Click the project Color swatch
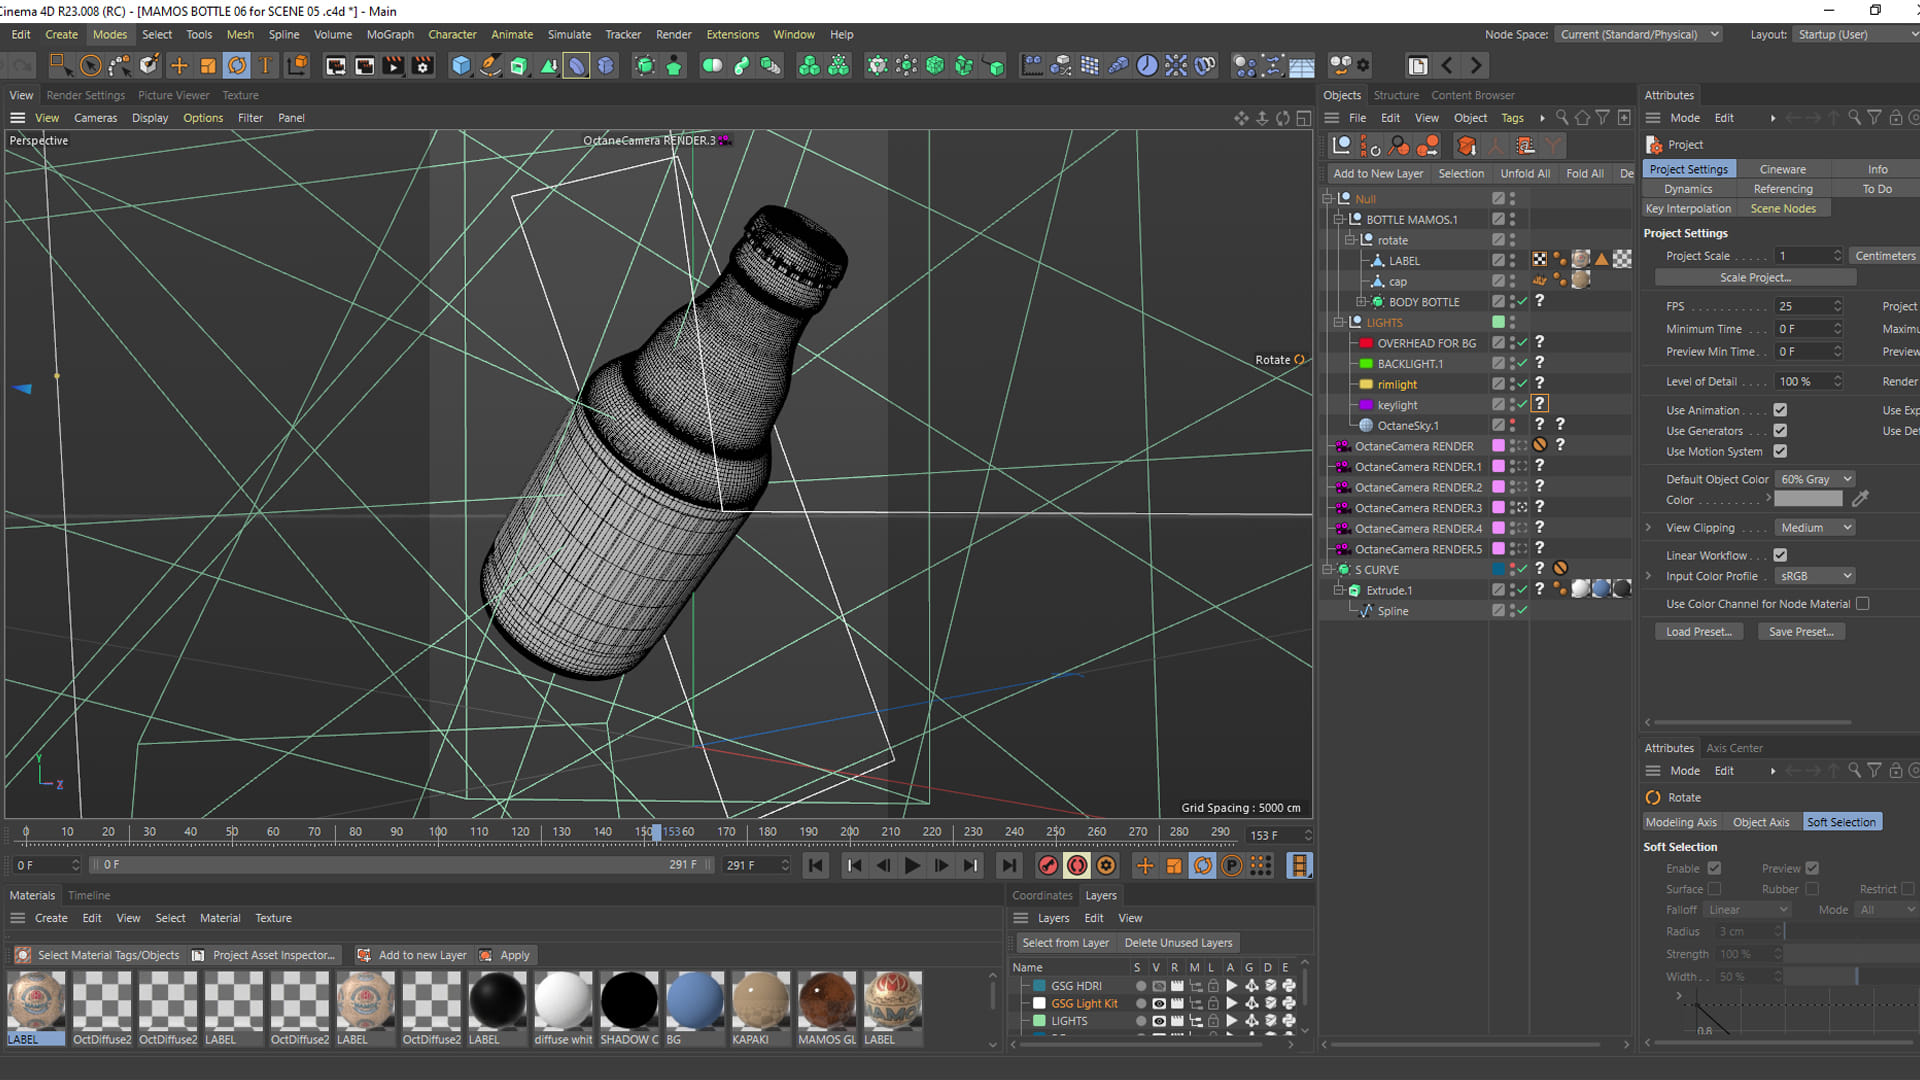This screenshot has width=1920, height=1080. click(x=1808, y=499)
